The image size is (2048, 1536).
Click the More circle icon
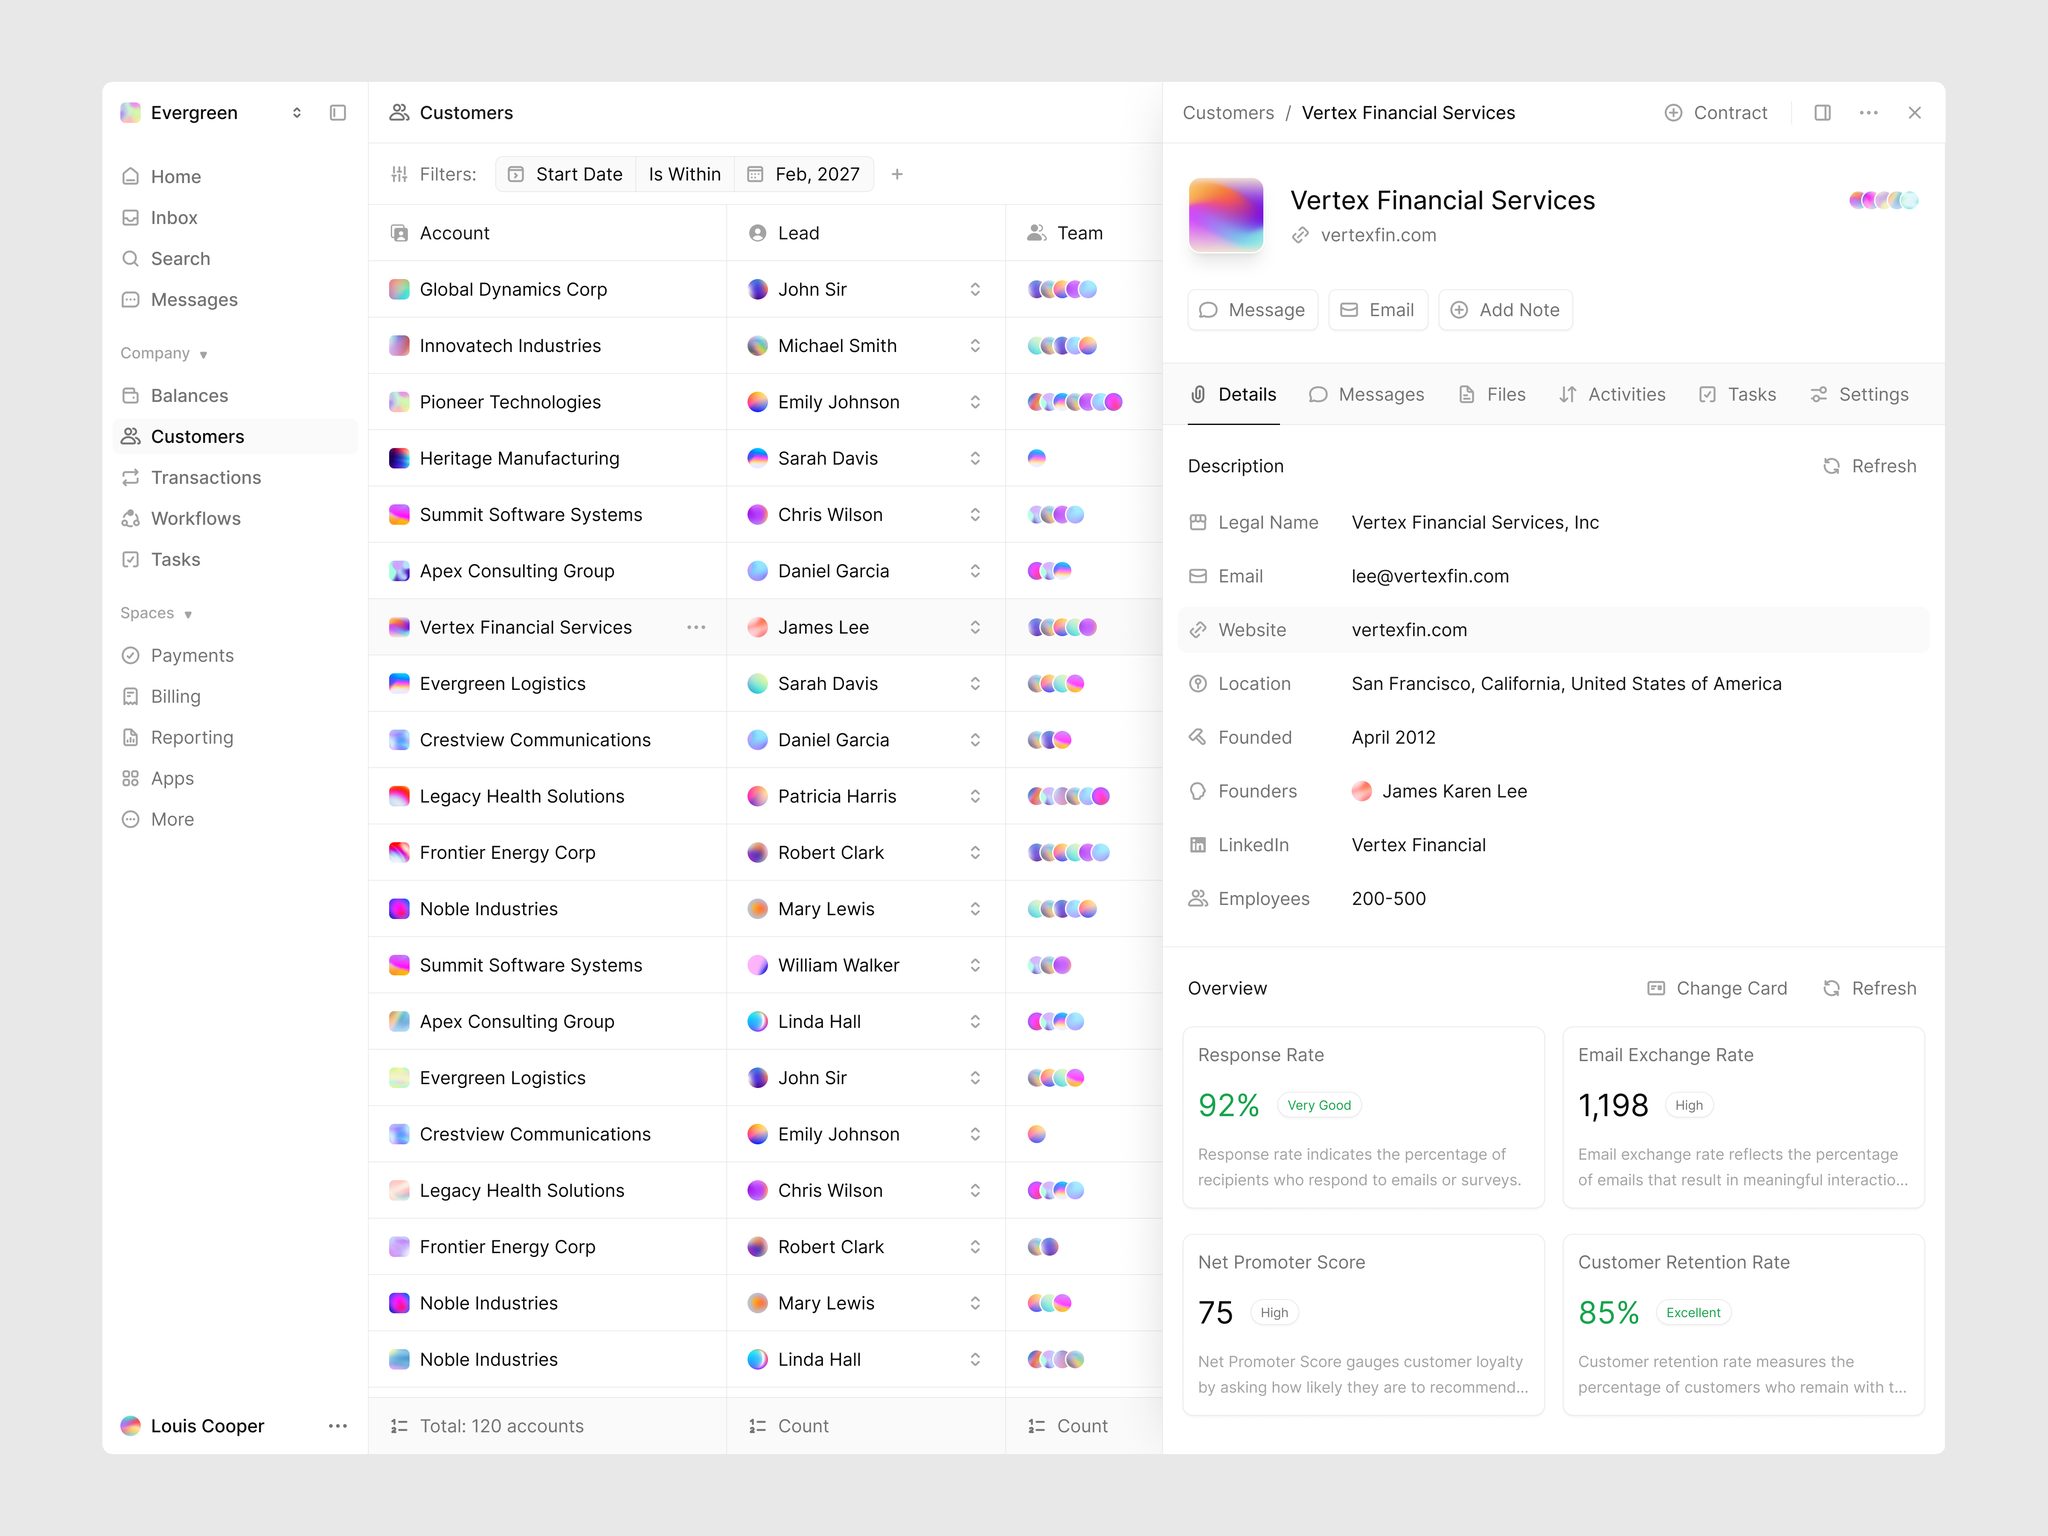click(130, 820)
